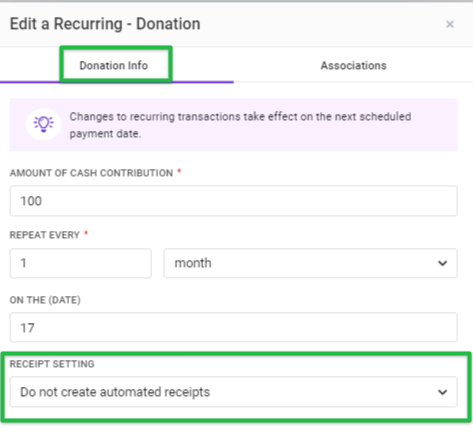Focus the On The (Date) field showing 17
Image resolution: width=473 pixels, height=448 pixels.
point(233,327)
